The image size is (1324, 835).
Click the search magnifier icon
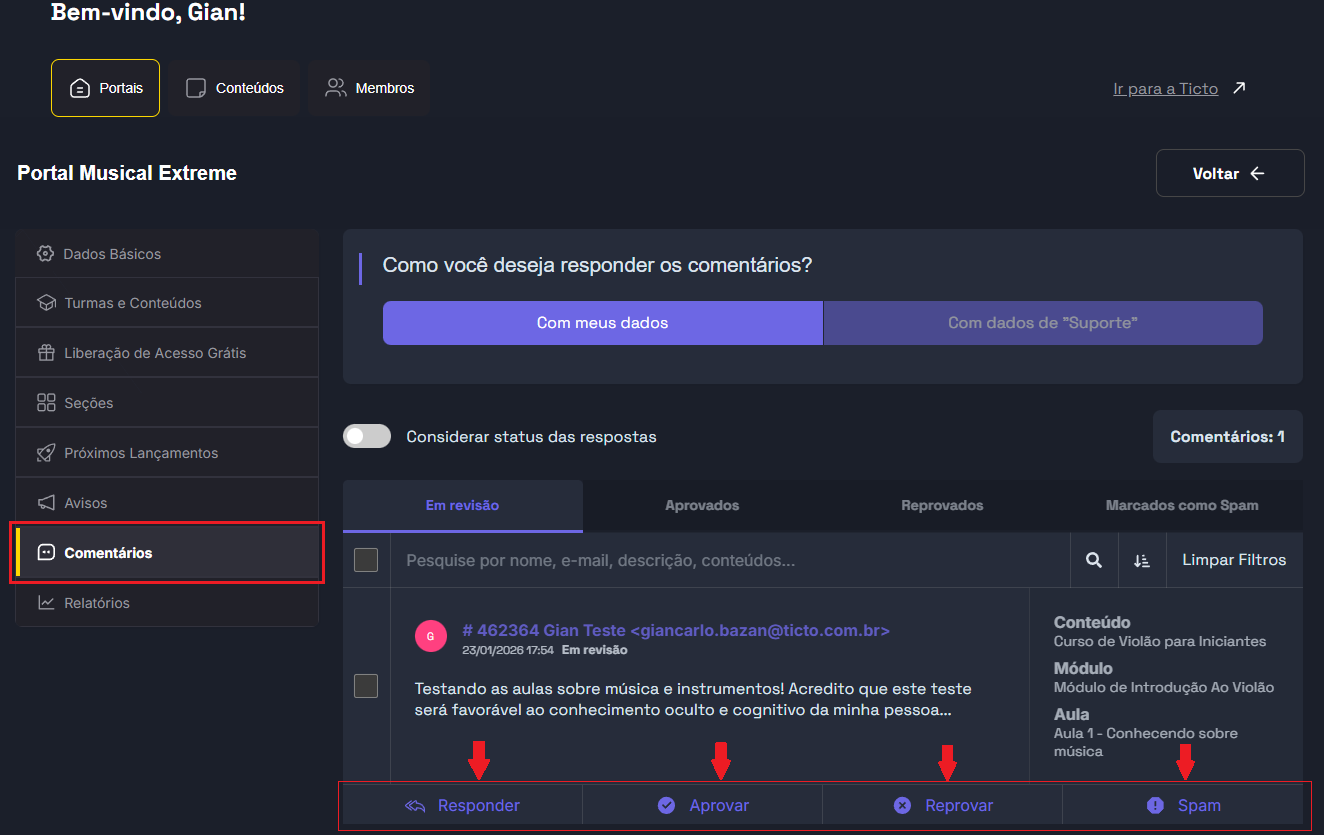click(x=1094, y=560)
